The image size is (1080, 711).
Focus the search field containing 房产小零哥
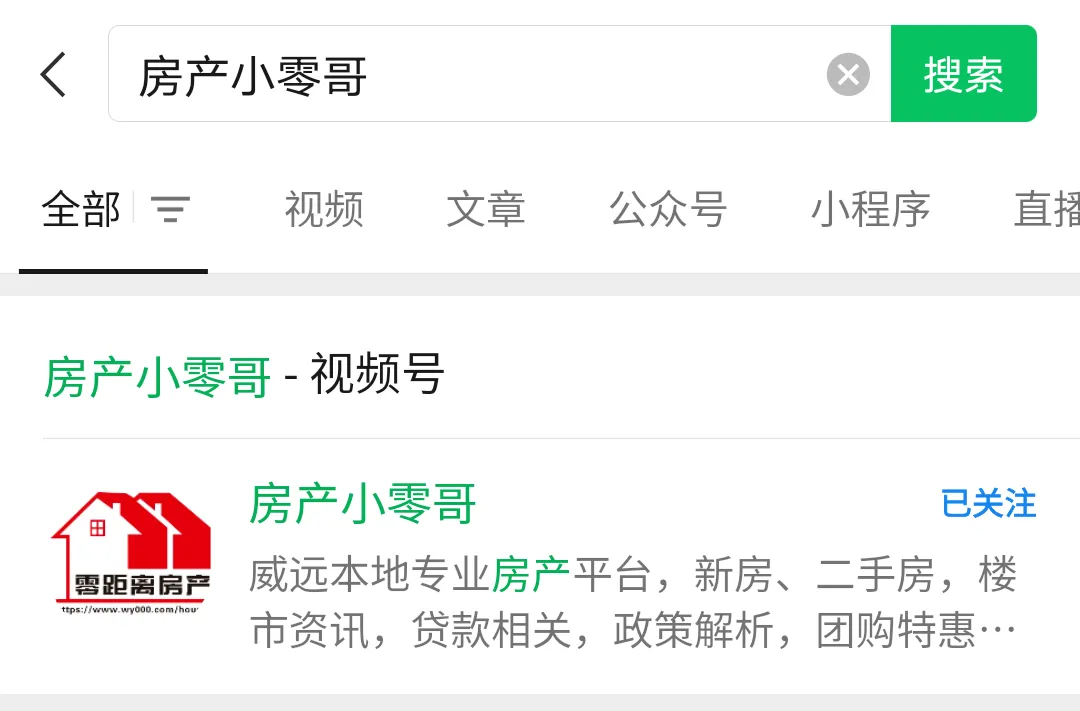click(500, 74)
